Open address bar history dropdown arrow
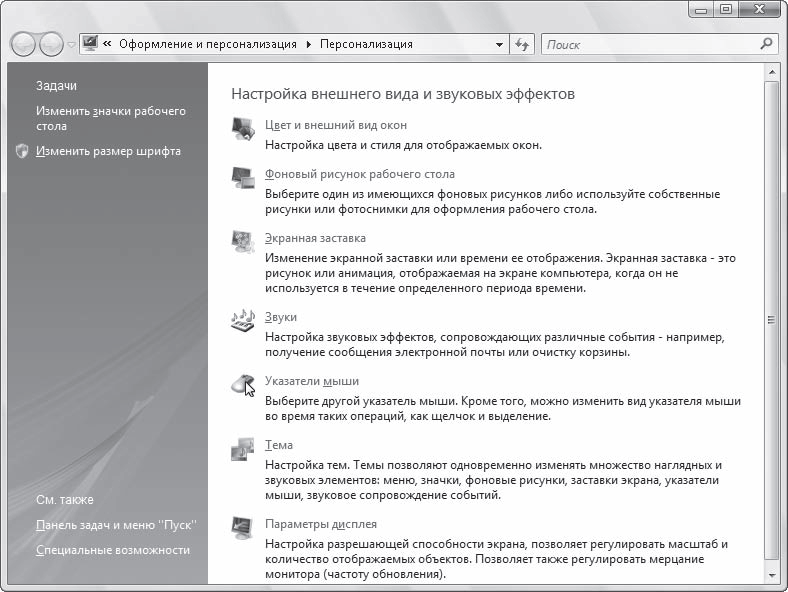Image resolution: width=788 pixels, height=592 pixels. [499, 45]
